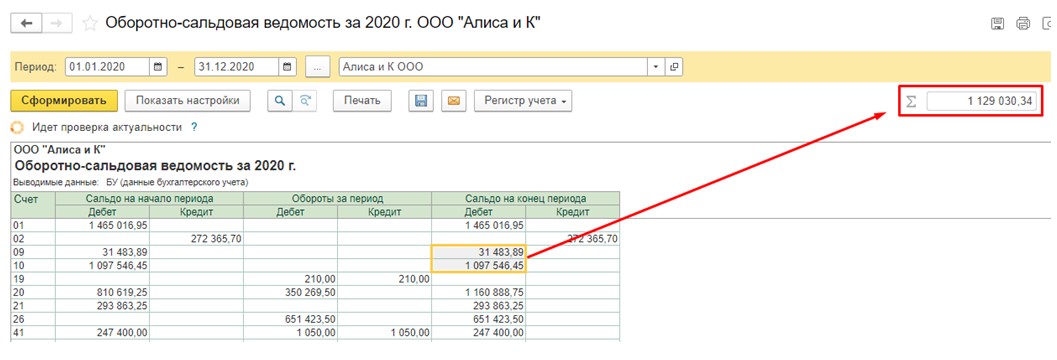1057x360 pixels.
Task: Click Показать настройки button
Action: tap(187, 100)
